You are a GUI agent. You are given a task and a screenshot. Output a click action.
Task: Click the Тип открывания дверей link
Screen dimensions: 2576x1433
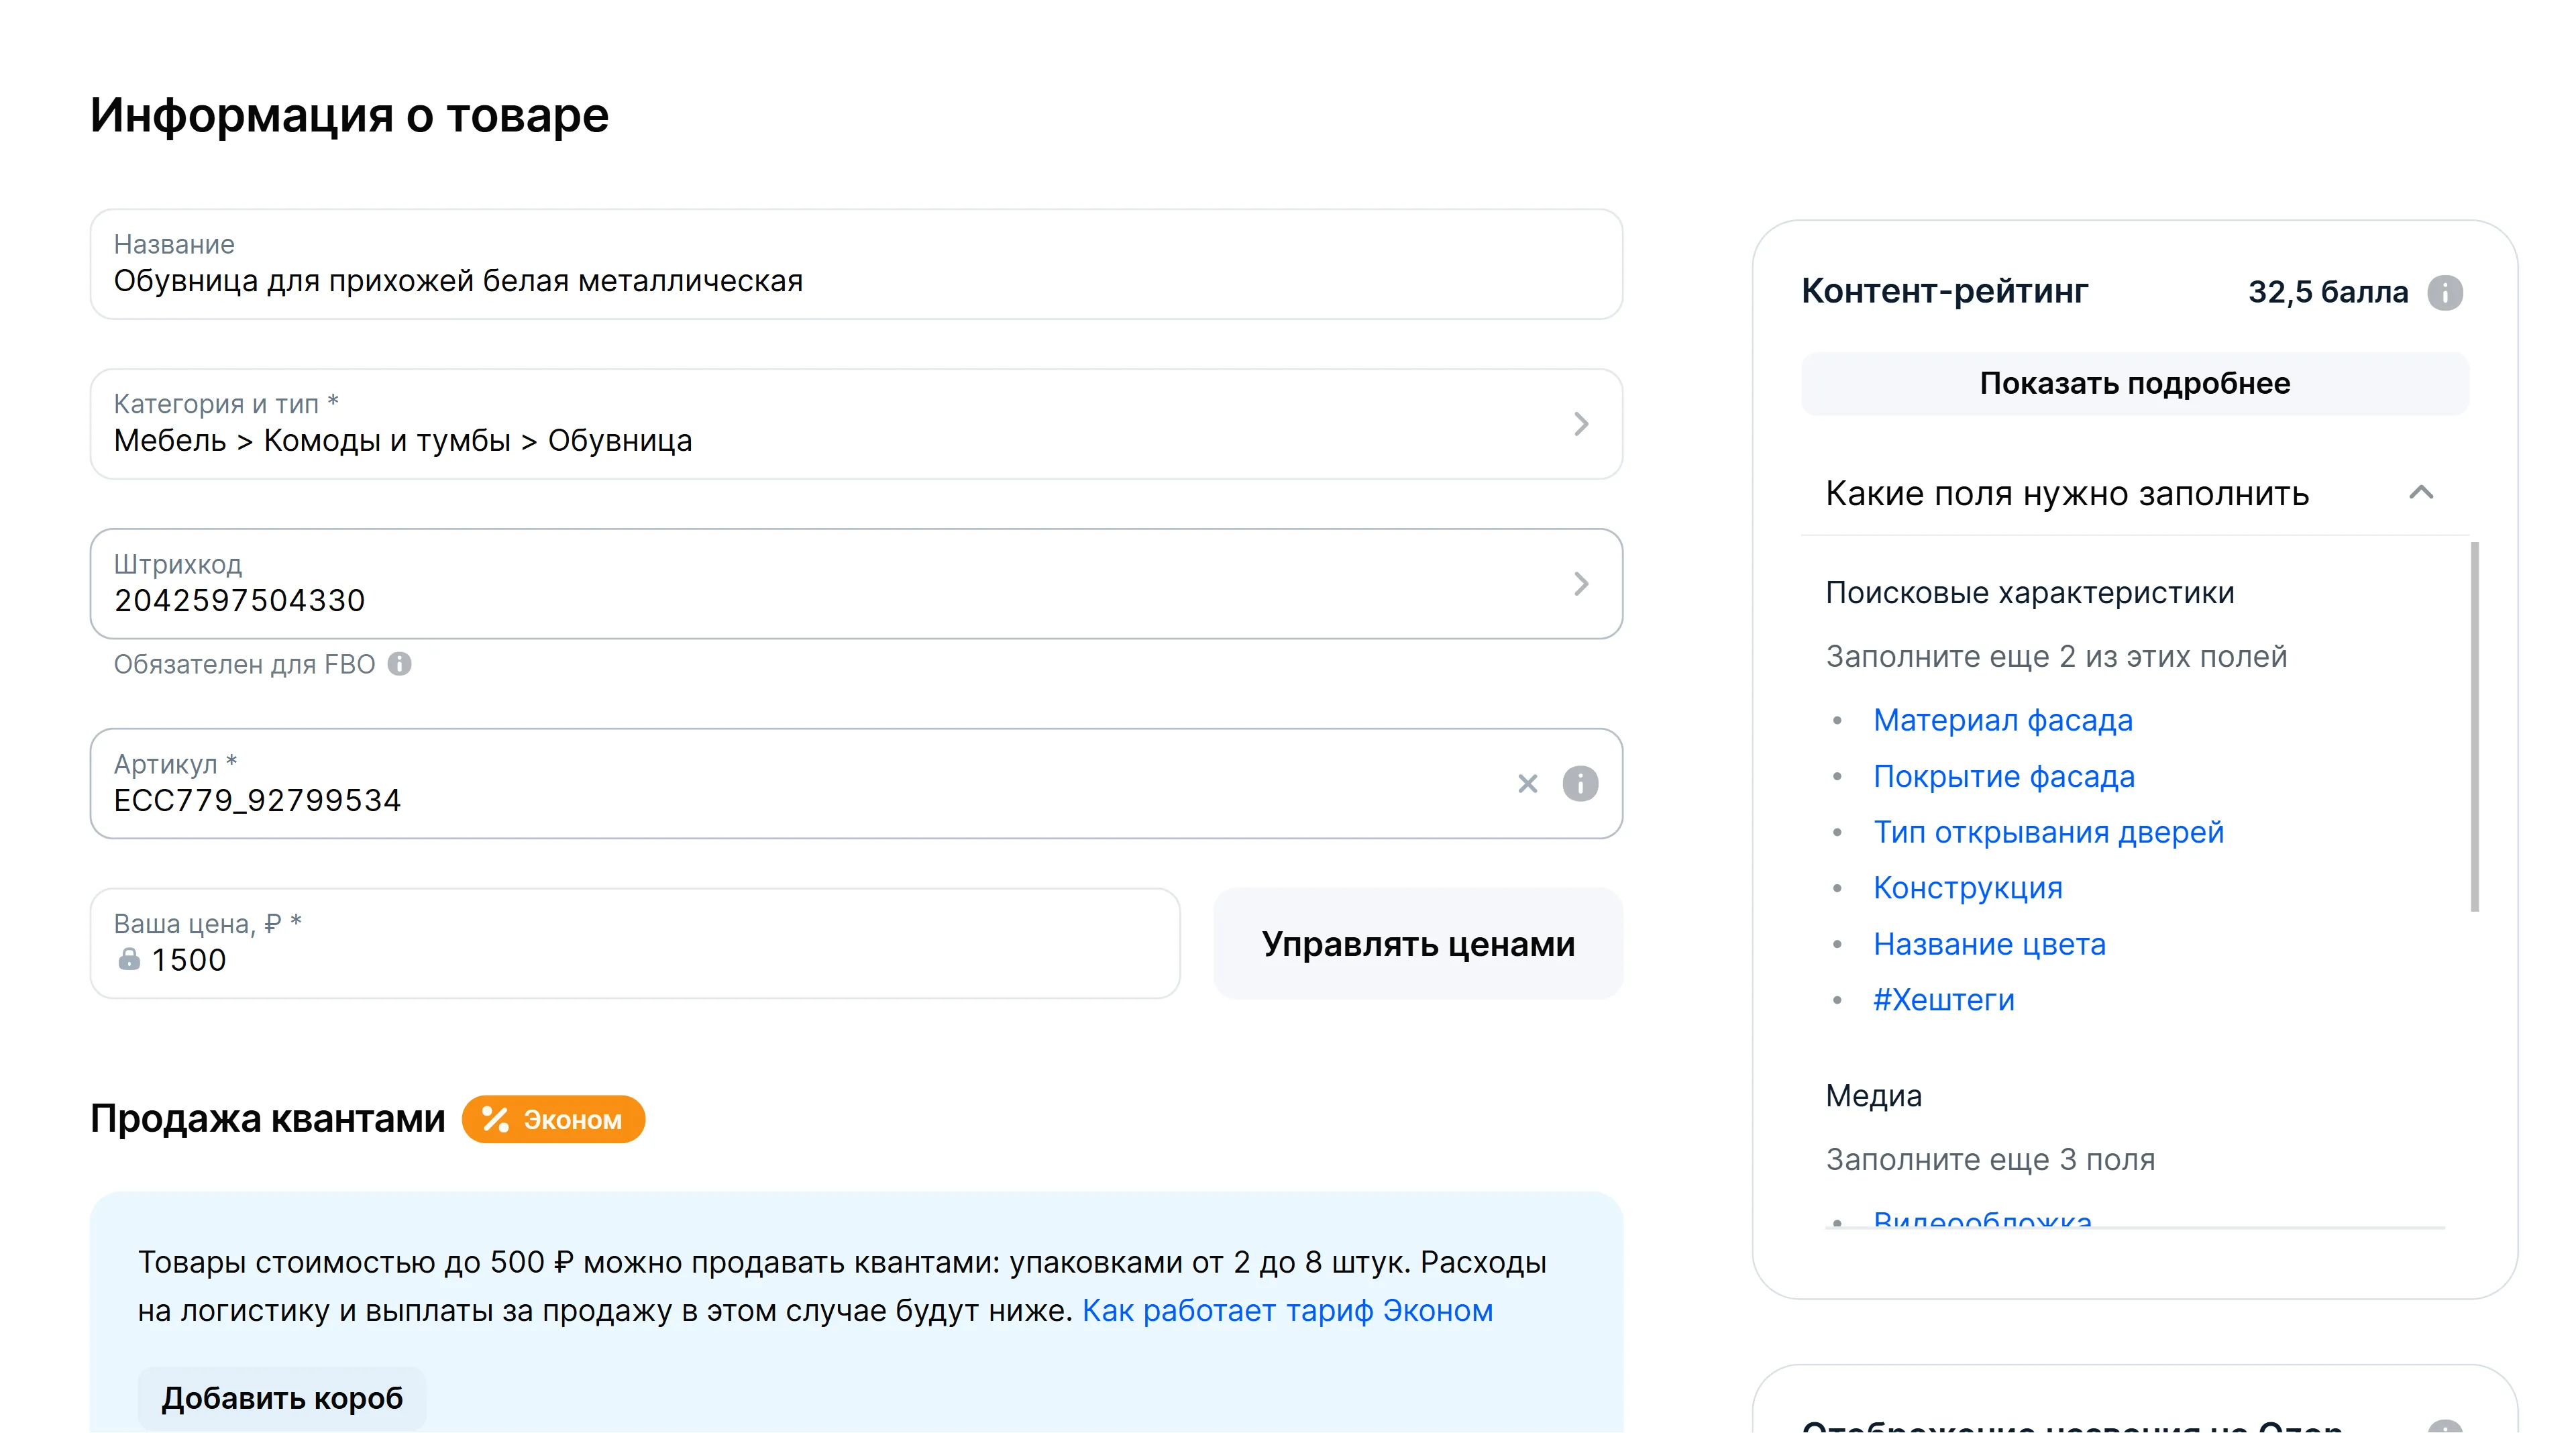pyautogui.click(x=2048, y=832)
